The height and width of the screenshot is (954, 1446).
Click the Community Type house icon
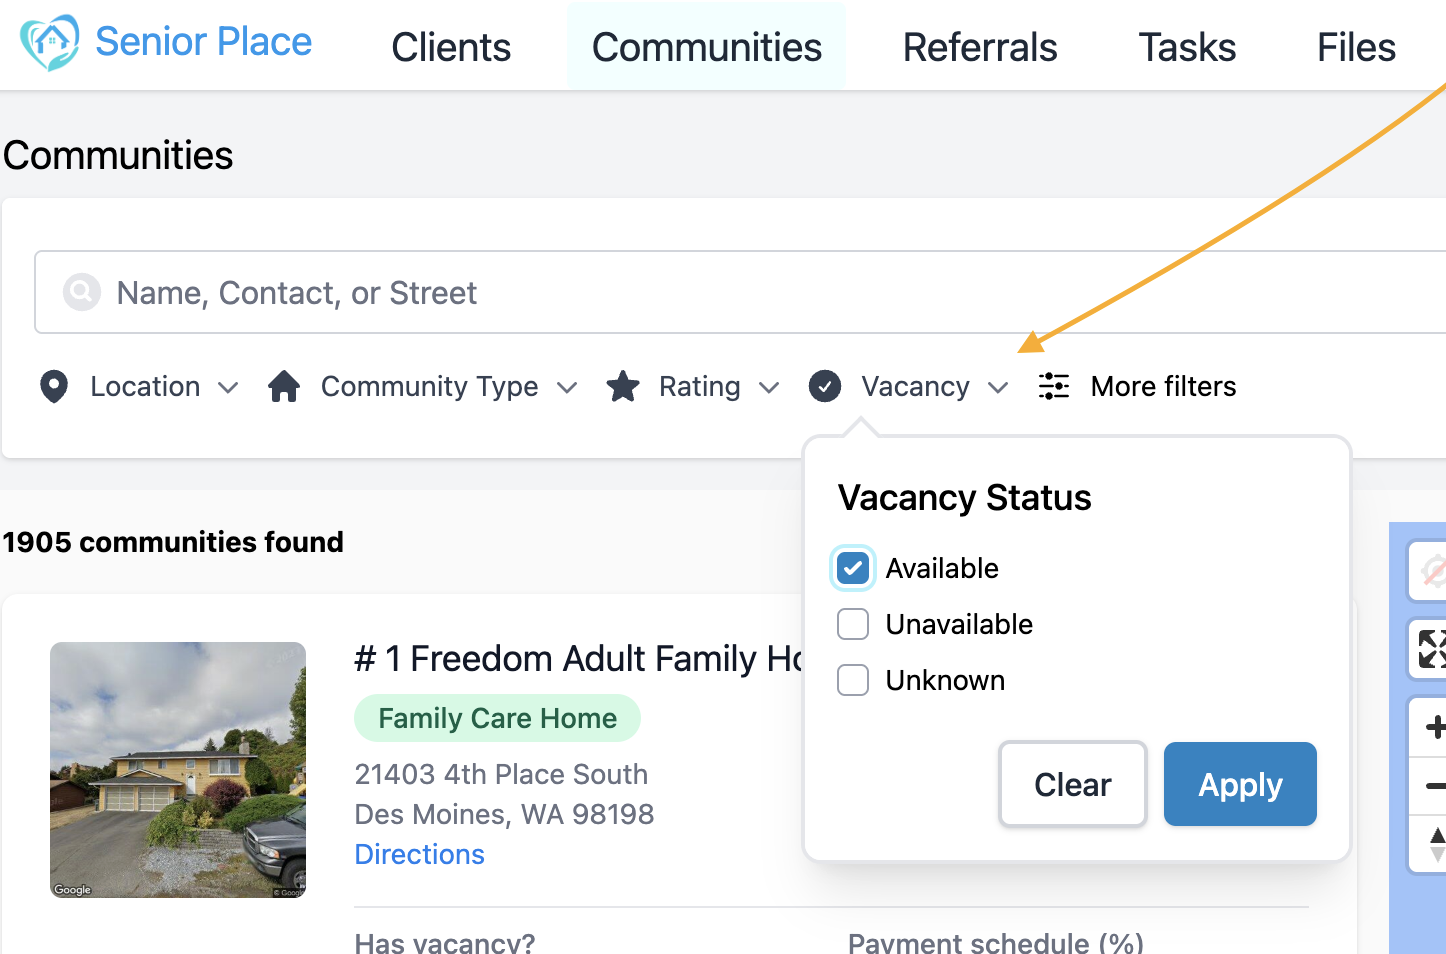click(284, 386)
